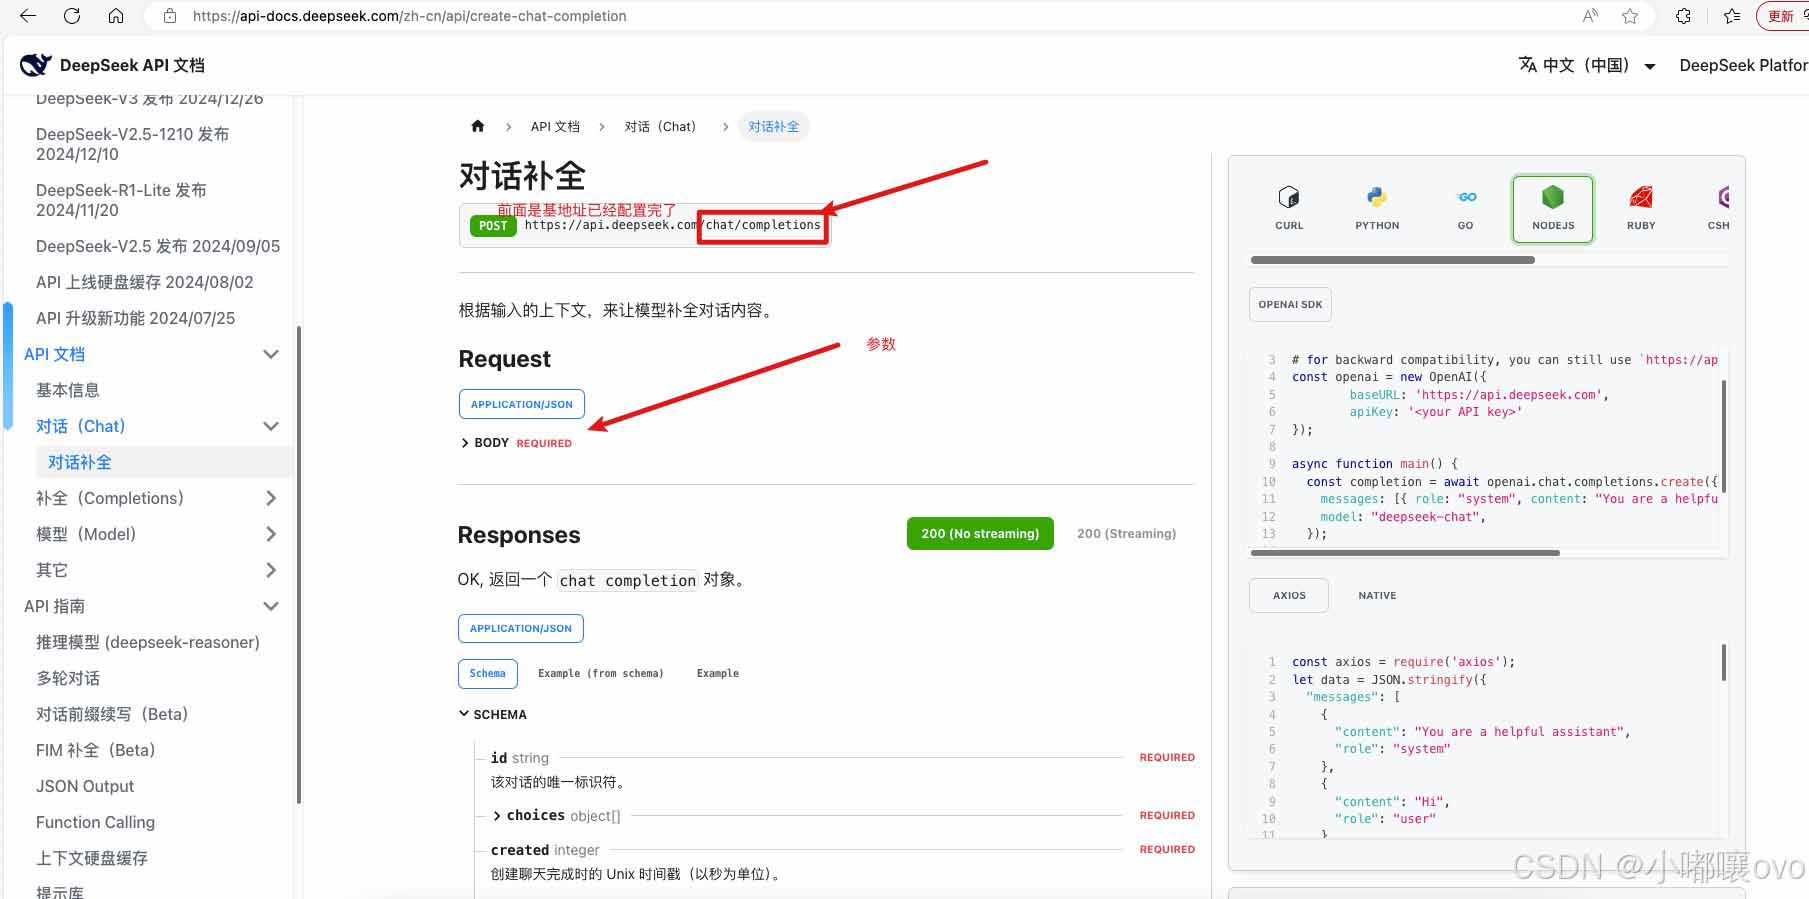Expand the 模型（Model） sidebar chevron

click(x=271, y=534)
